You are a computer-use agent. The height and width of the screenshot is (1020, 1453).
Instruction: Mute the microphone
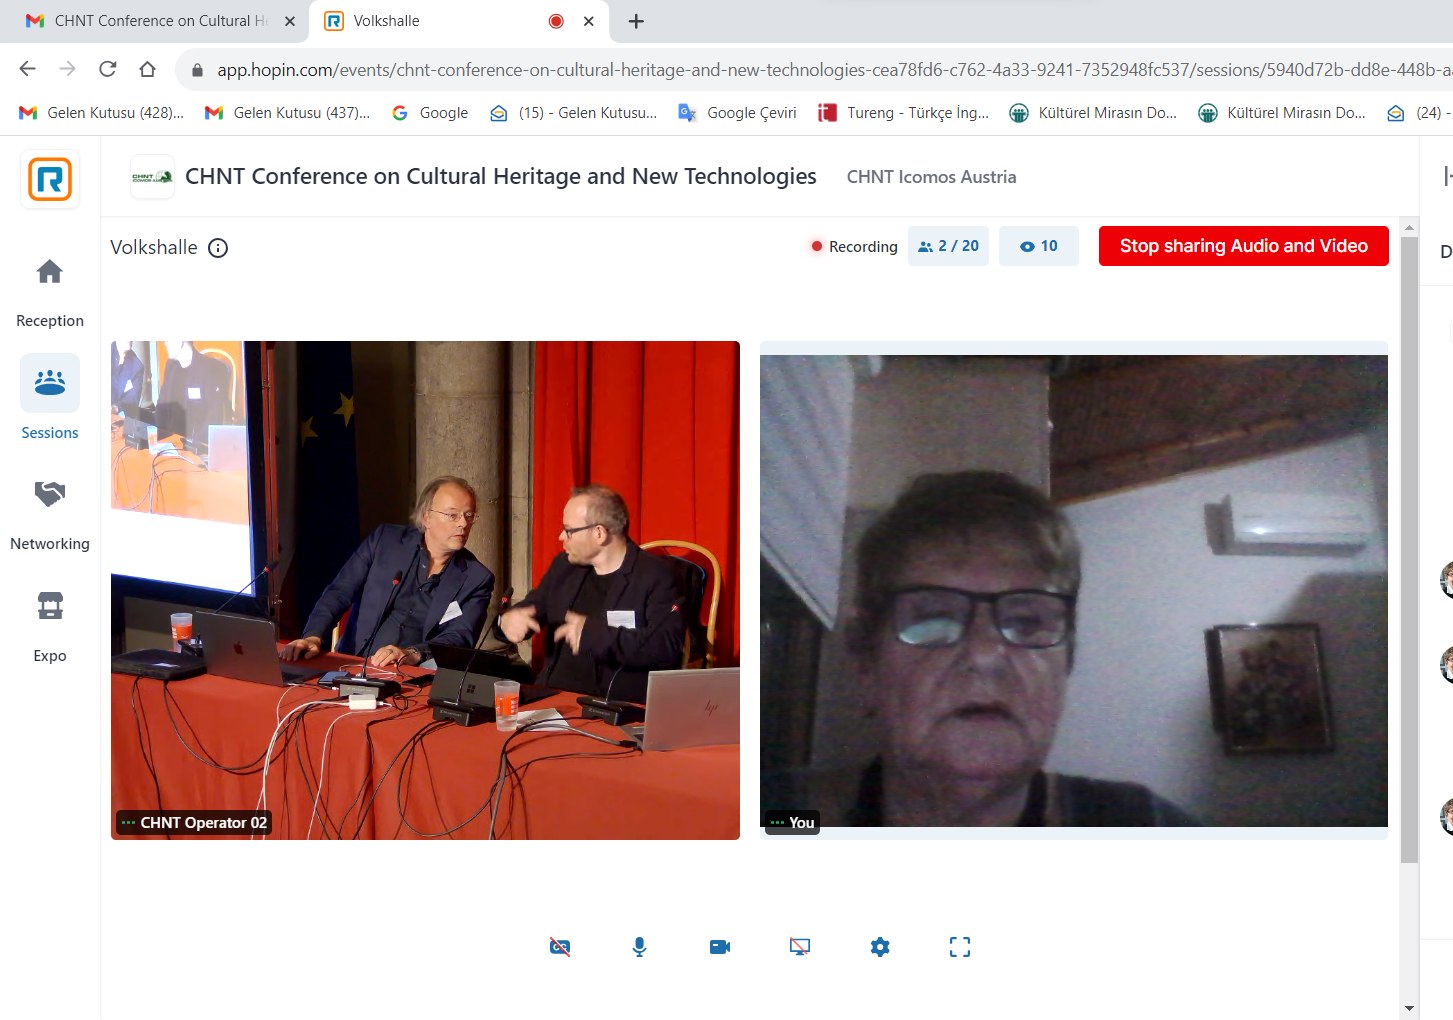pos(639,947)
